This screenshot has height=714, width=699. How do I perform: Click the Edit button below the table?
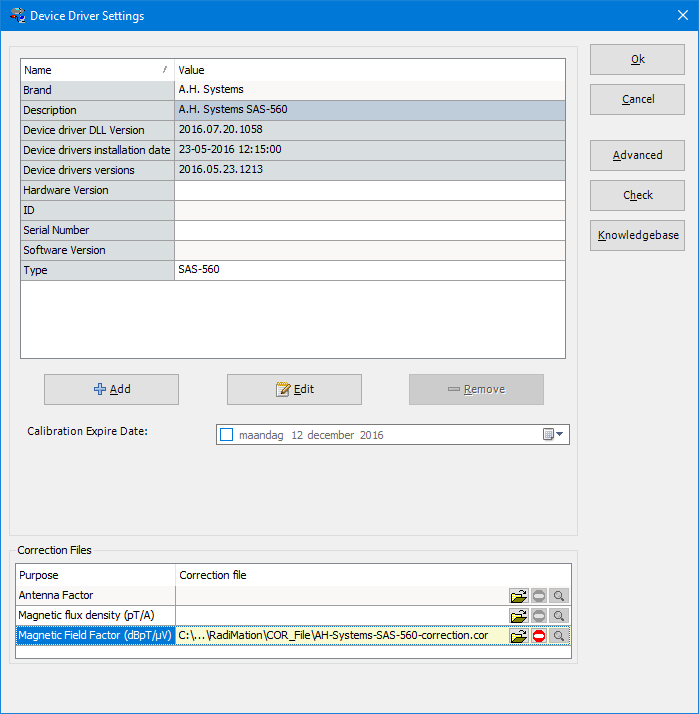coord(294,389)
